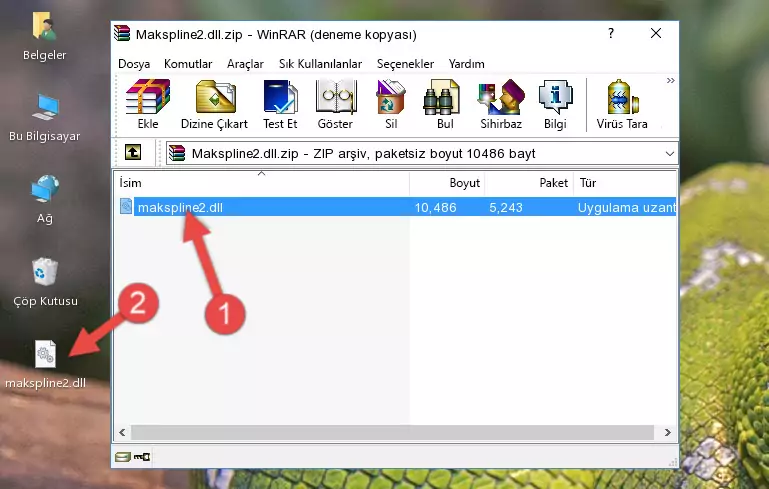Click the WinRAR title bar icon
The image size is (769, 489).
[x=122, y=33]
